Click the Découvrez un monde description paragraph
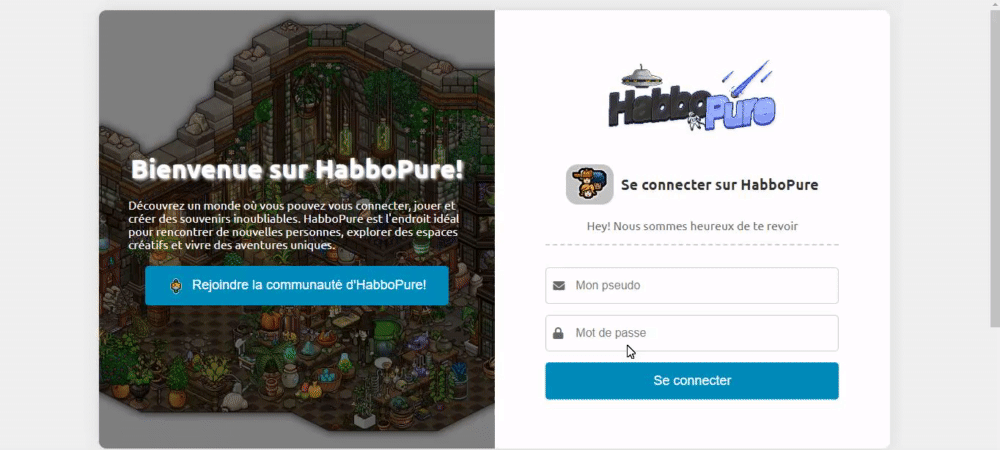The width and height of the screenshot is (1000, 450). click(293, 226)
